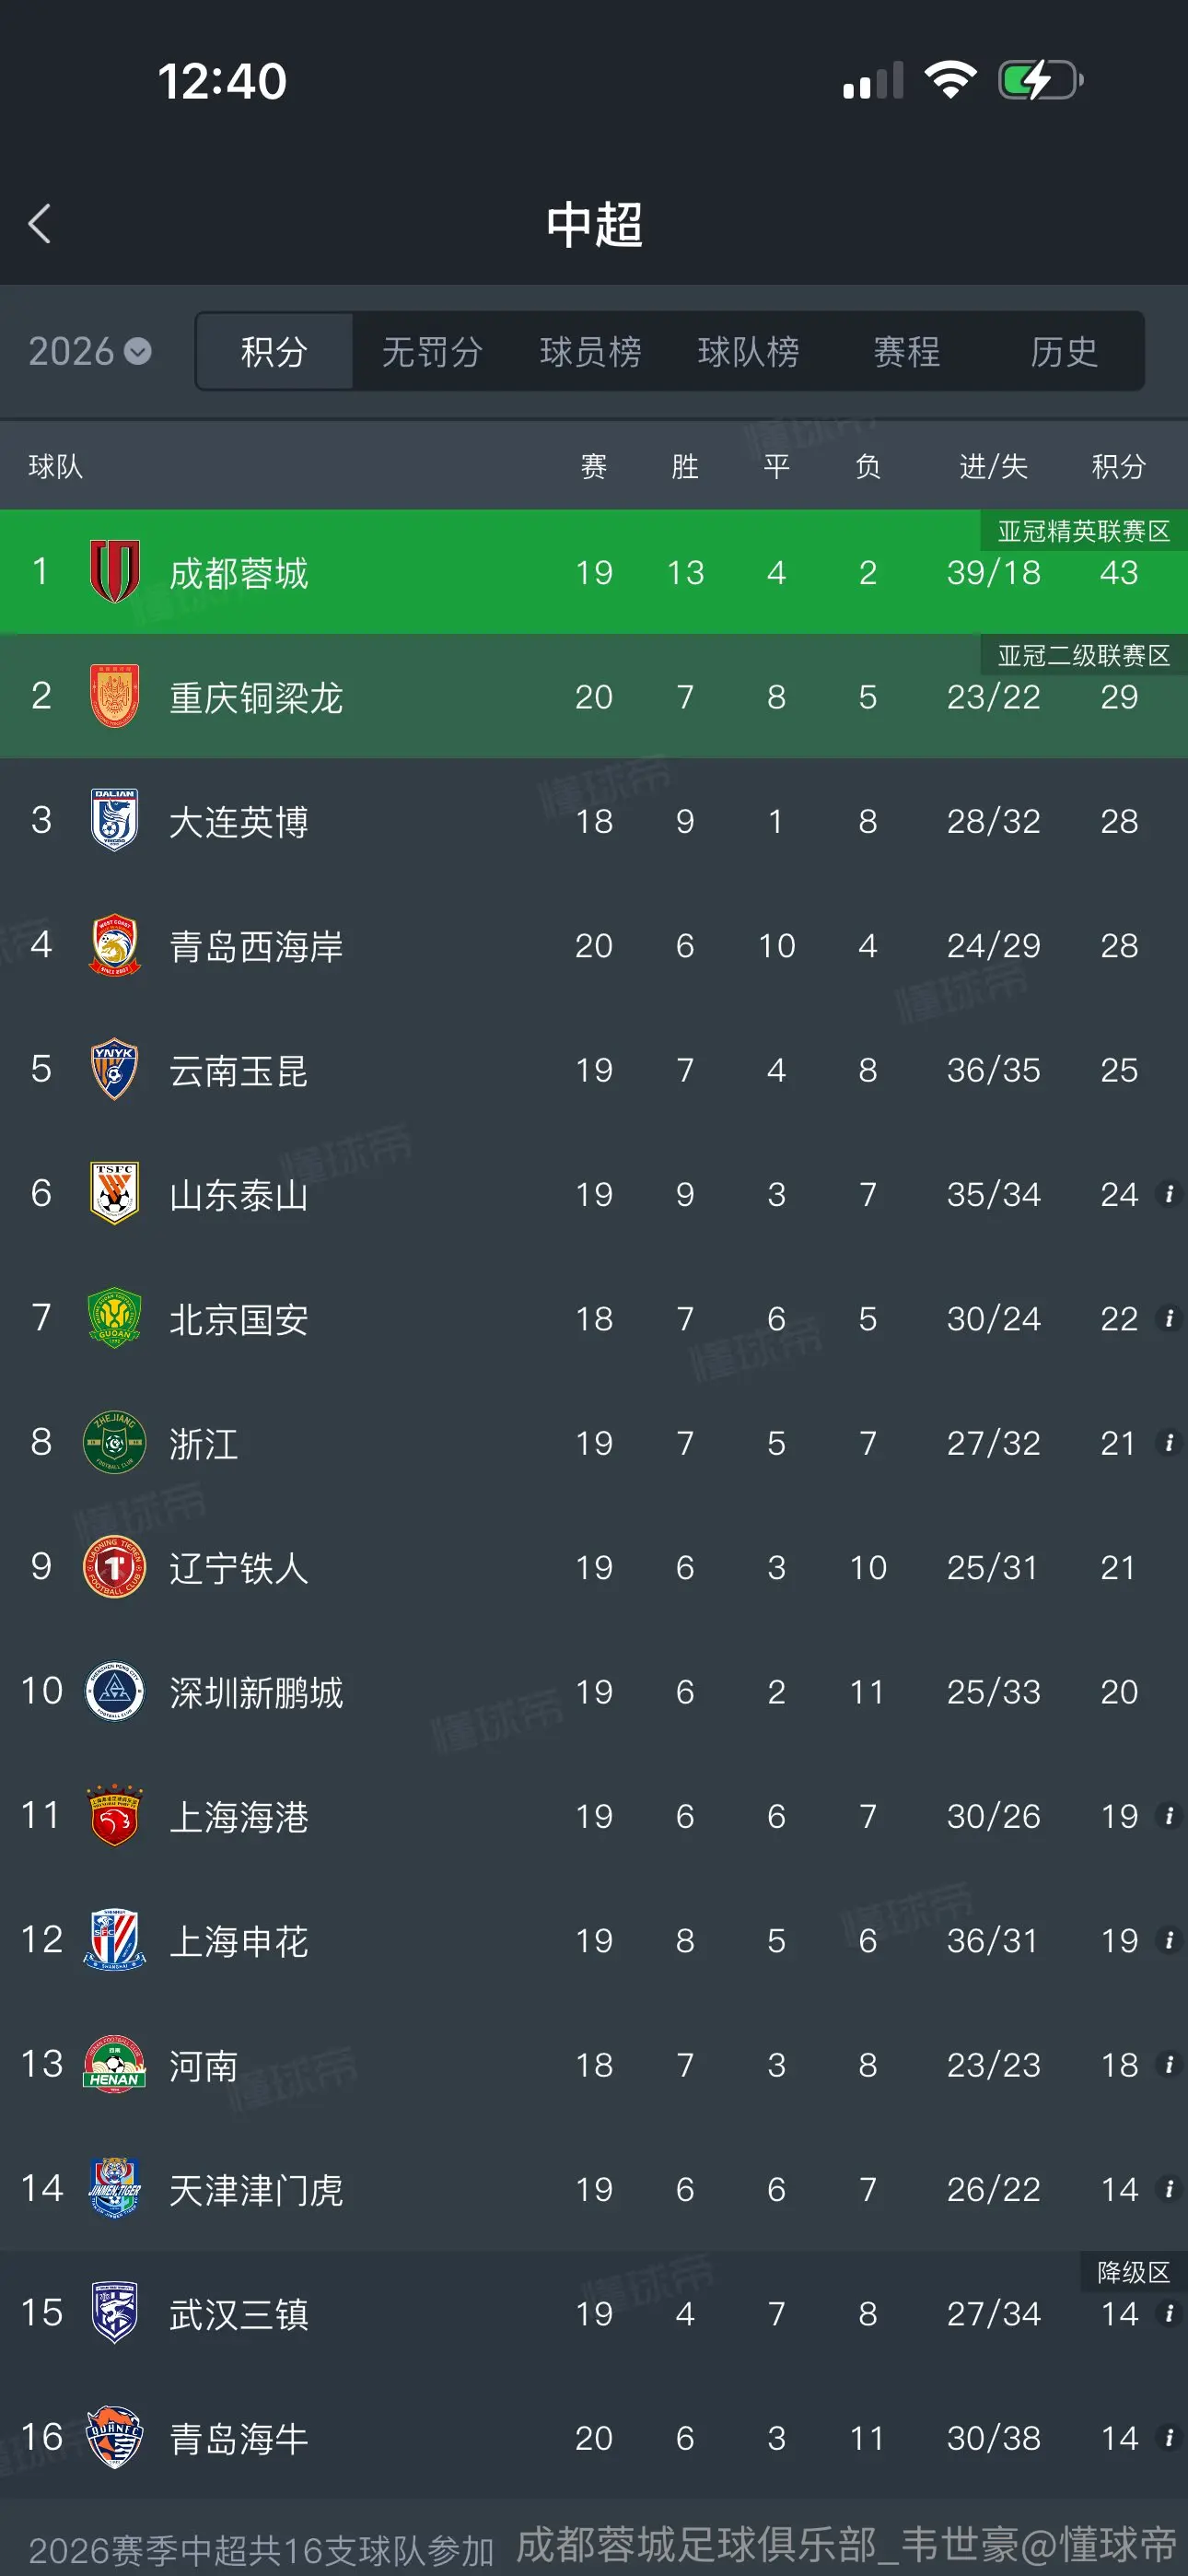Switch to the 球队榜 tab
The height and width of the screenshot is (2576, 1188).
point(748,351)
